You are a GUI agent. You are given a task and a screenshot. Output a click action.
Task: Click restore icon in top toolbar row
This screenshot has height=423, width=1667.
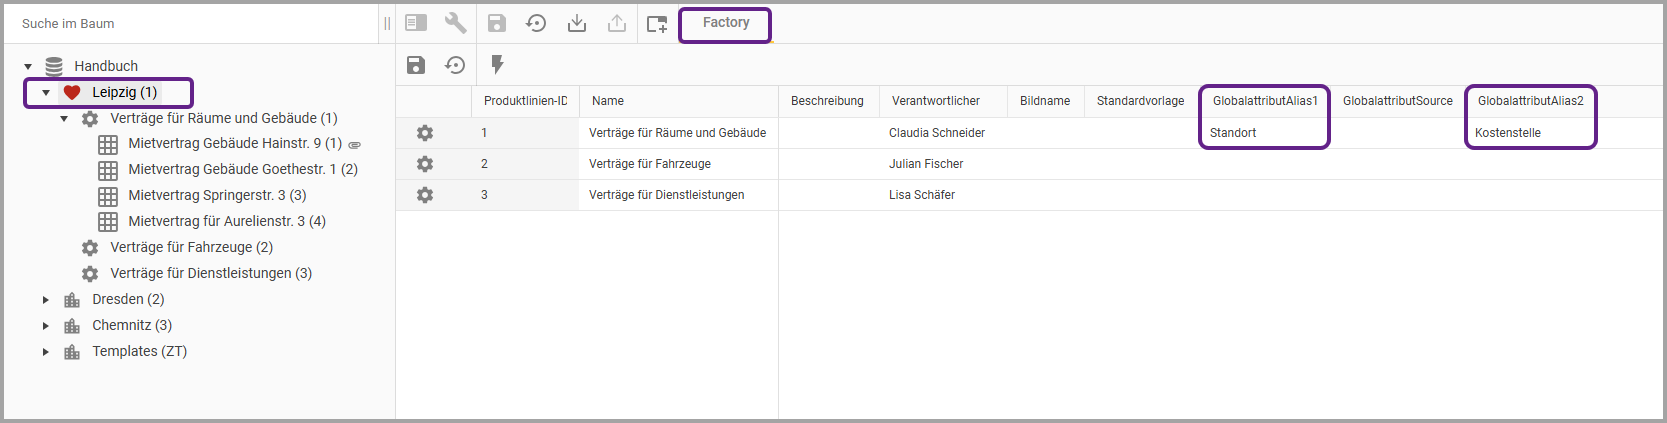coord(537,23)
